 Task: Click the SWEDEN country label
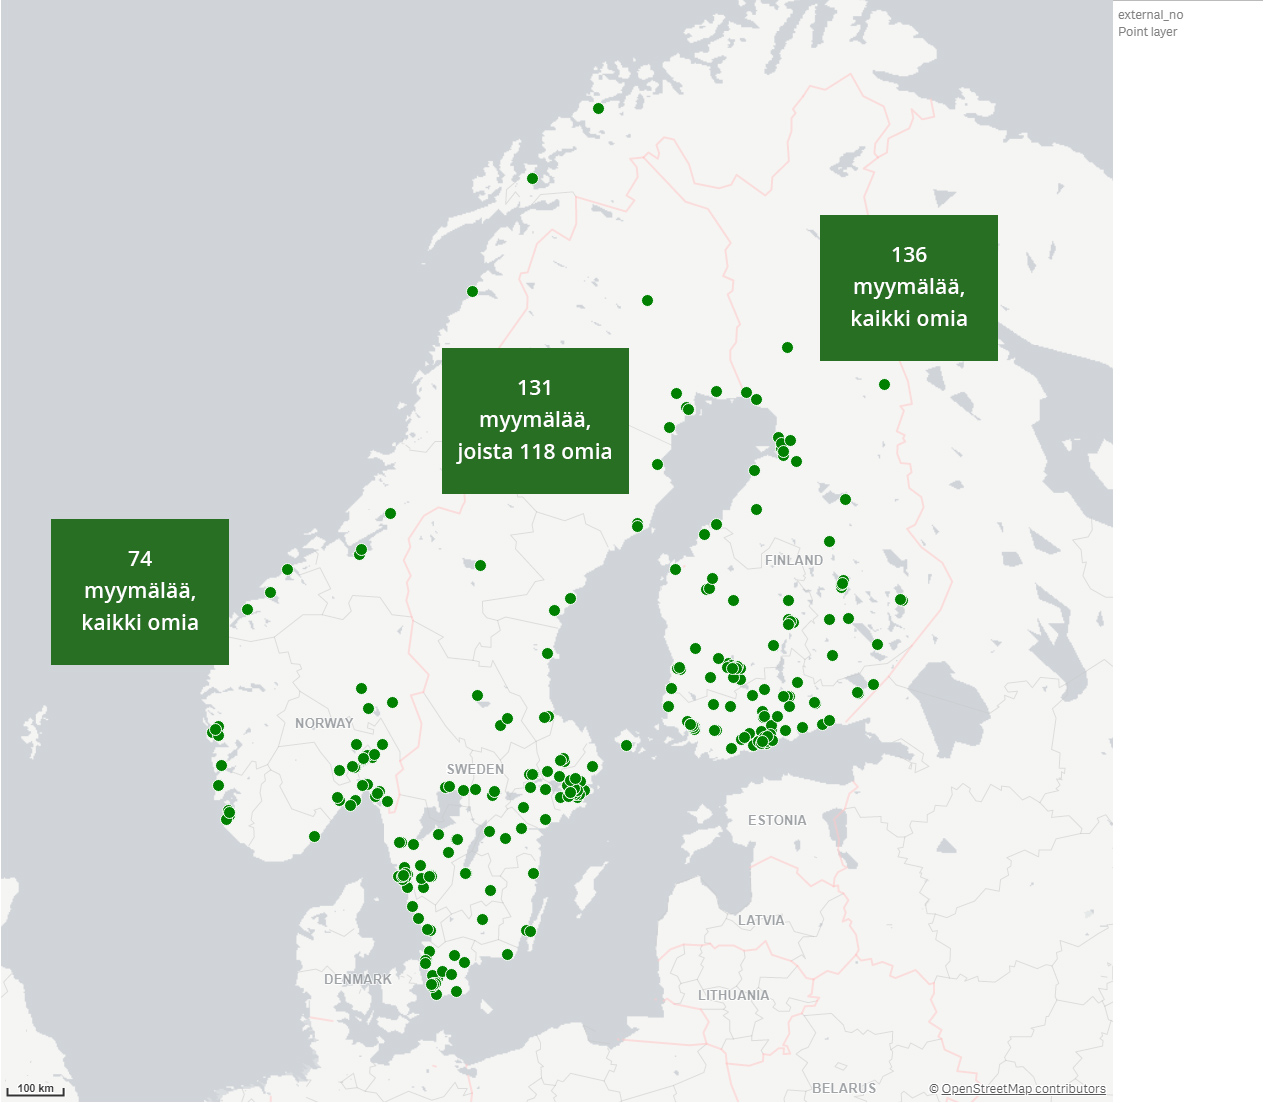(476, 769)
